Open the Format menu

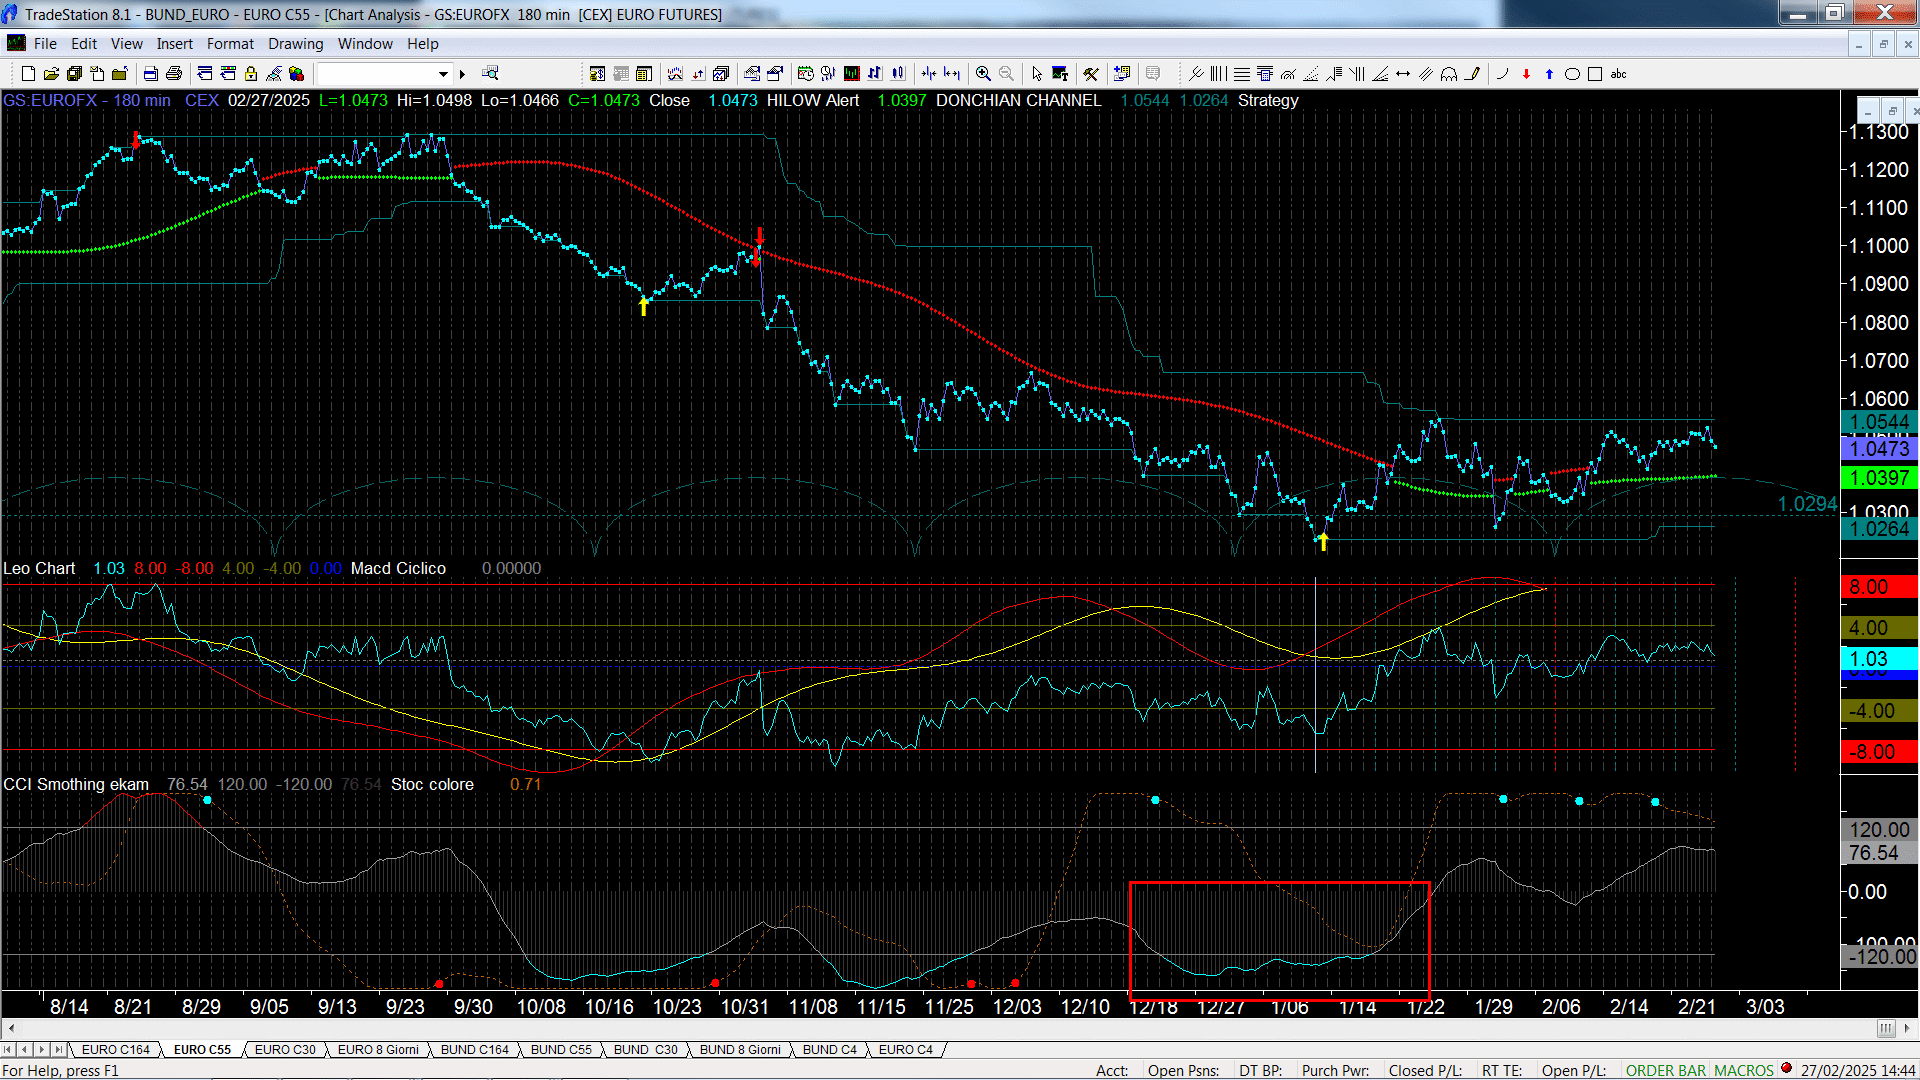point(230,43)
